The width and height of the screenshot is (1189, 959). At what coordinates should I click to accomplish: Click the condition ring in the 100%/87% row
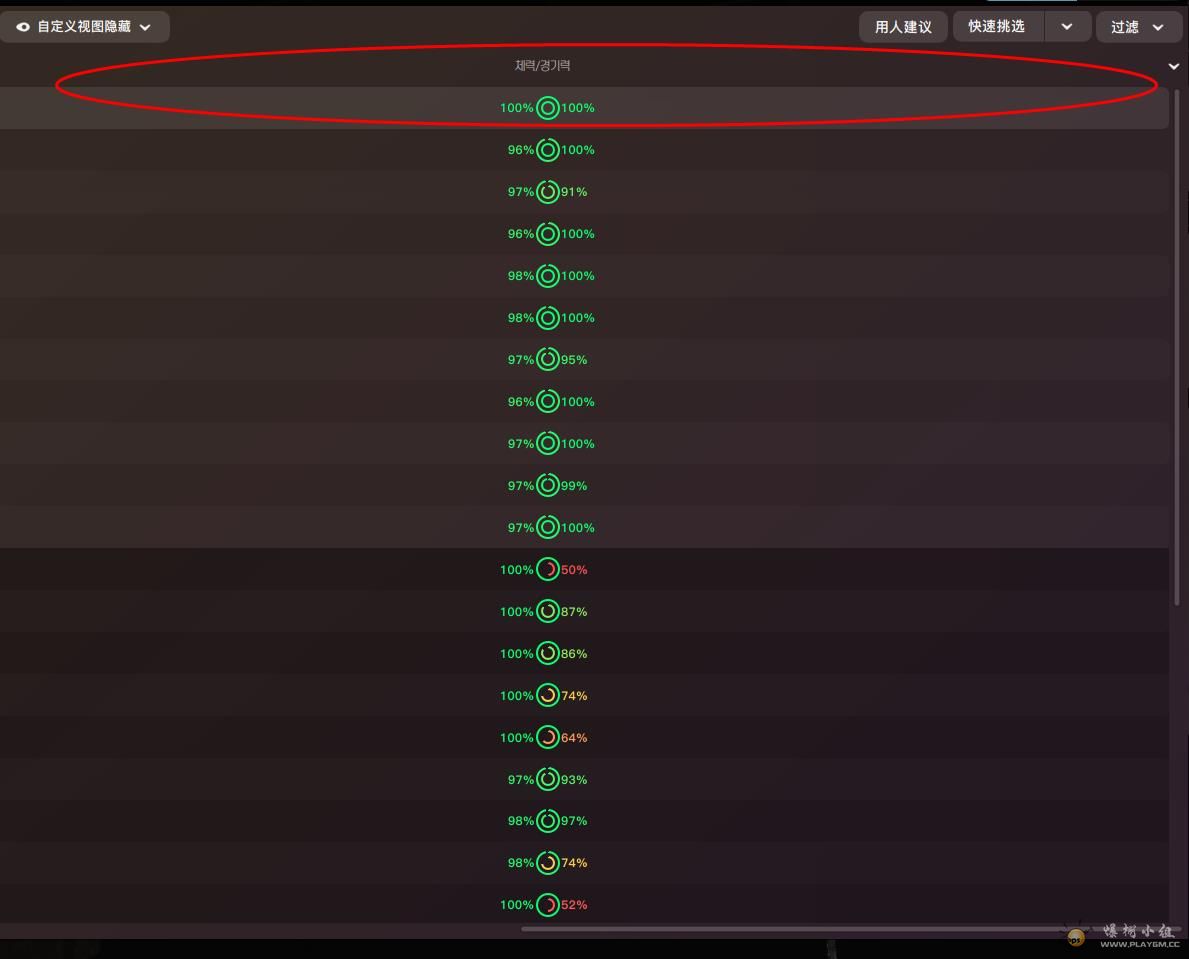click(x=548, y=612)
